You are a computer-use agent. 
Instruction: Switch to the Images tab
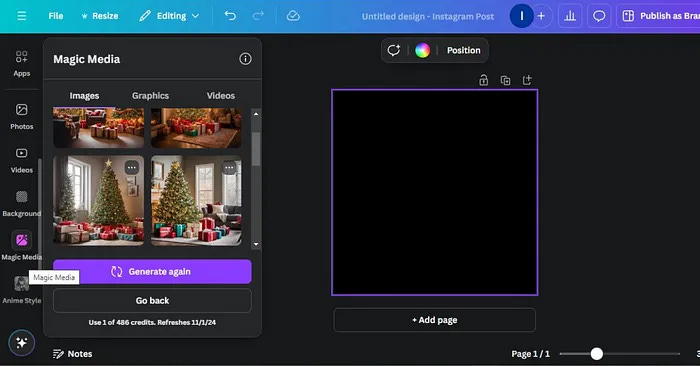tap(84, 96)
